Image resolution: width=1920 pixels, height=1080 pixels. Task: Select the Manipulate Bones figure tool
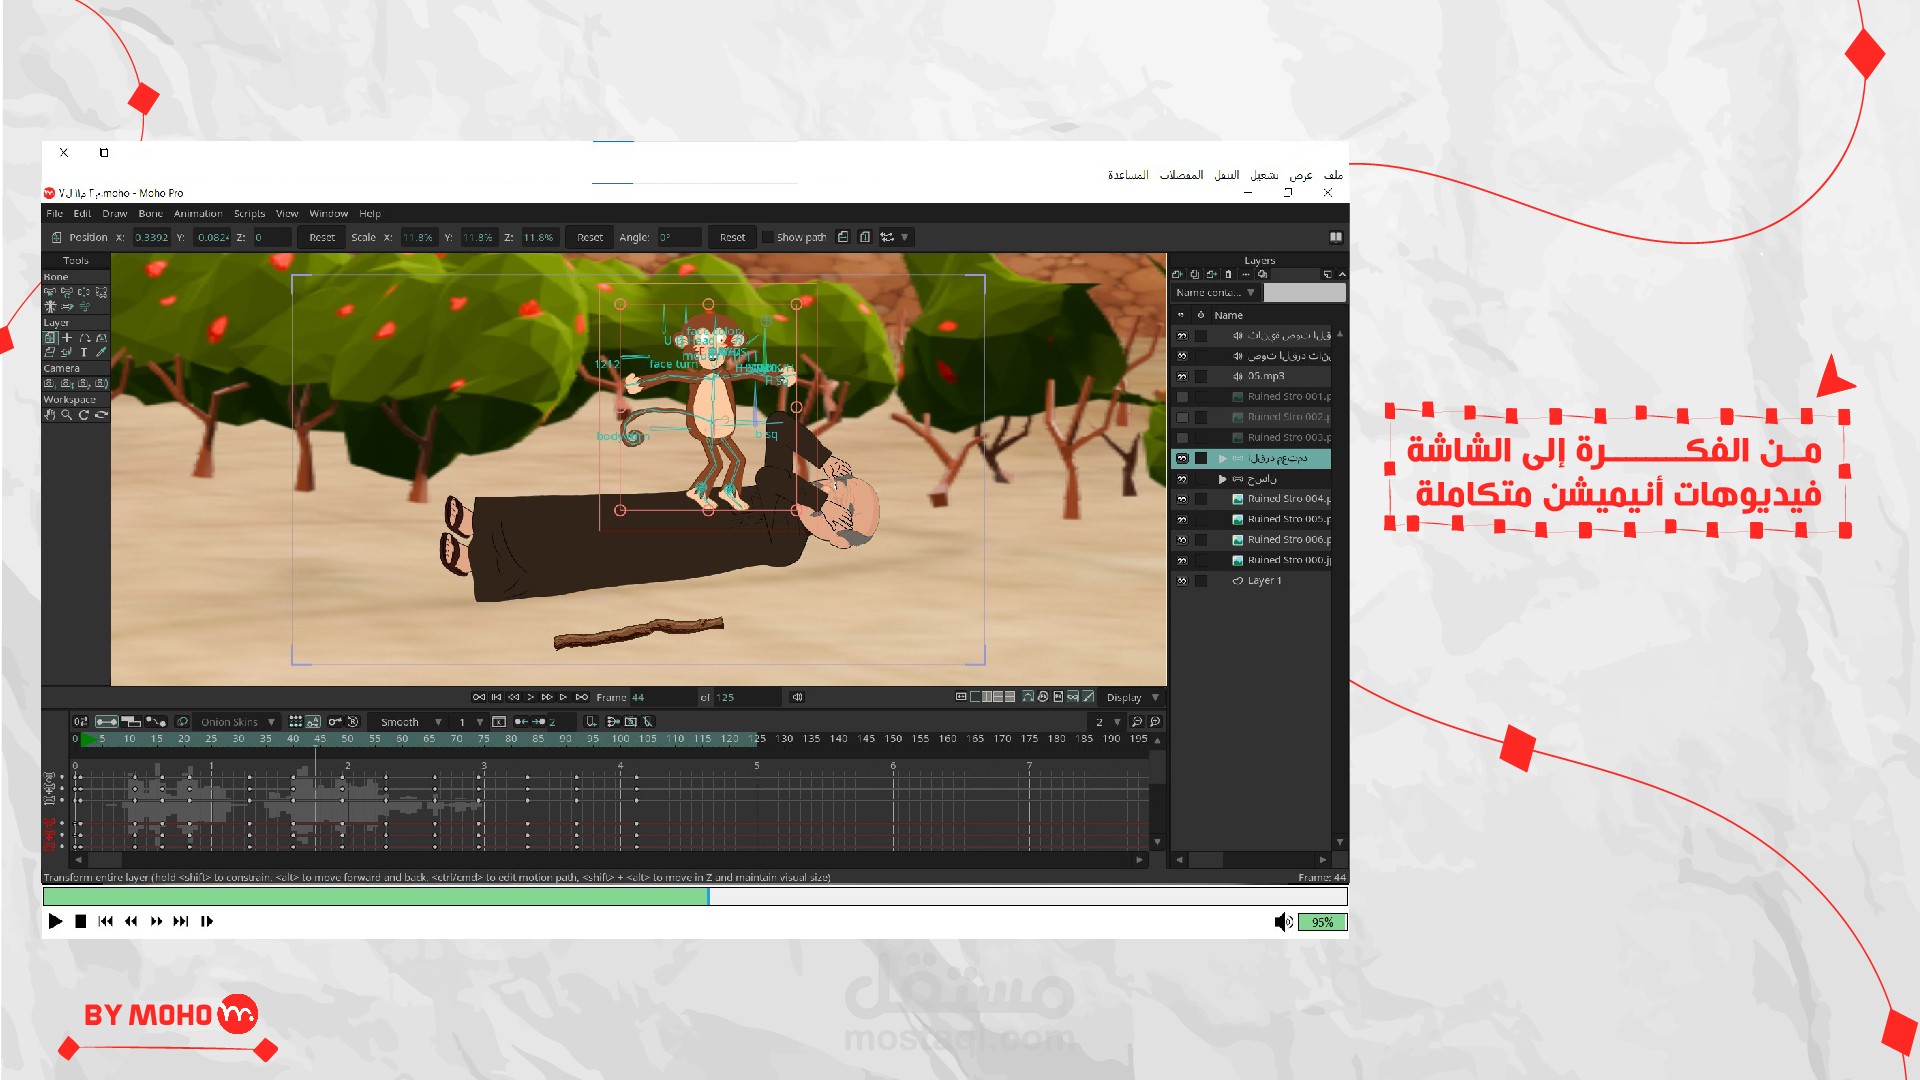tap(50, 307)
